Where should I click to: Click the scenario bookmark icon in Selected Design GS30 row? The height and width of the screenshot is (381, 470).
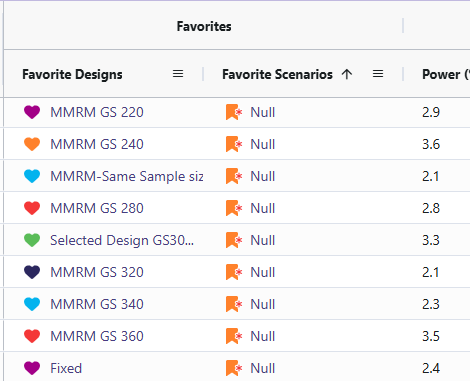point(234,240)
